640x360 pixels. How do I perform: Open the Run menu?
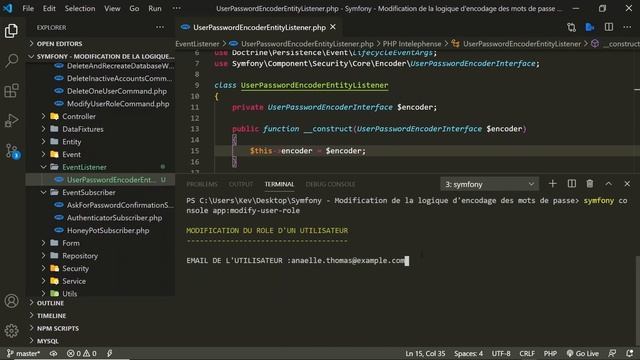coord(155,8)
